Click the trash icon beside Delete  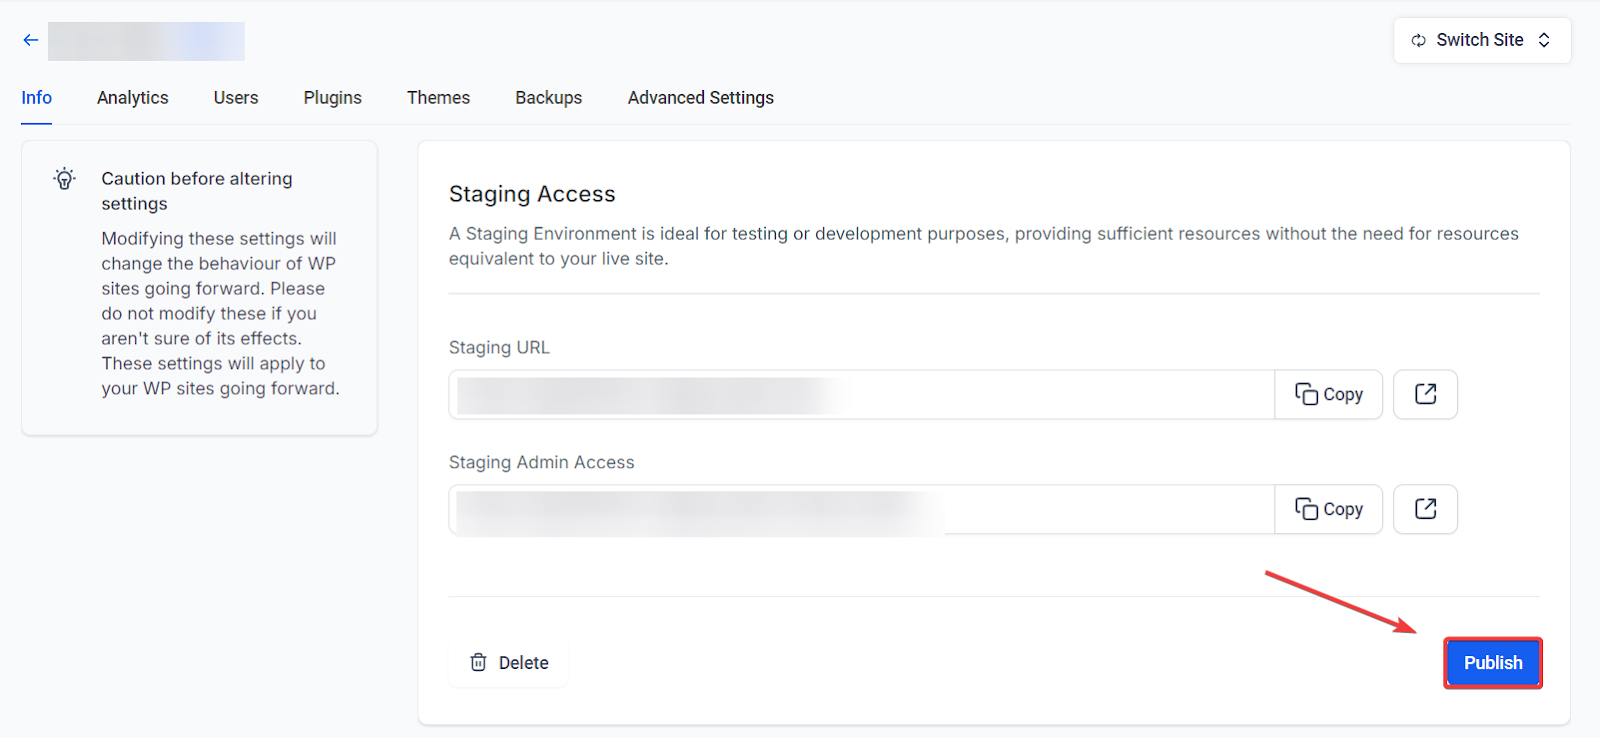click(479, 662)
